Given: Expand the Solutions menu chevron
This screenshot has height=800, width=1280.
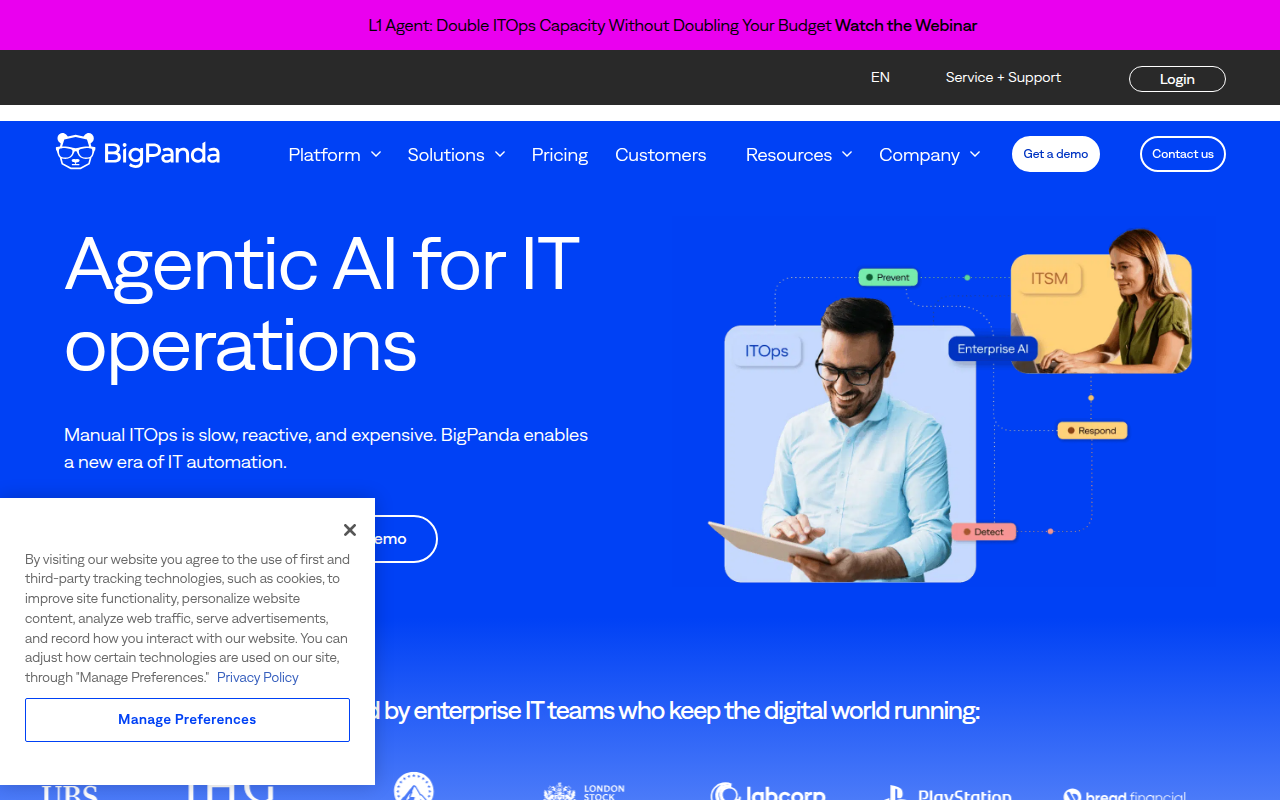Looking at the screenshot, I should (500, 154).
